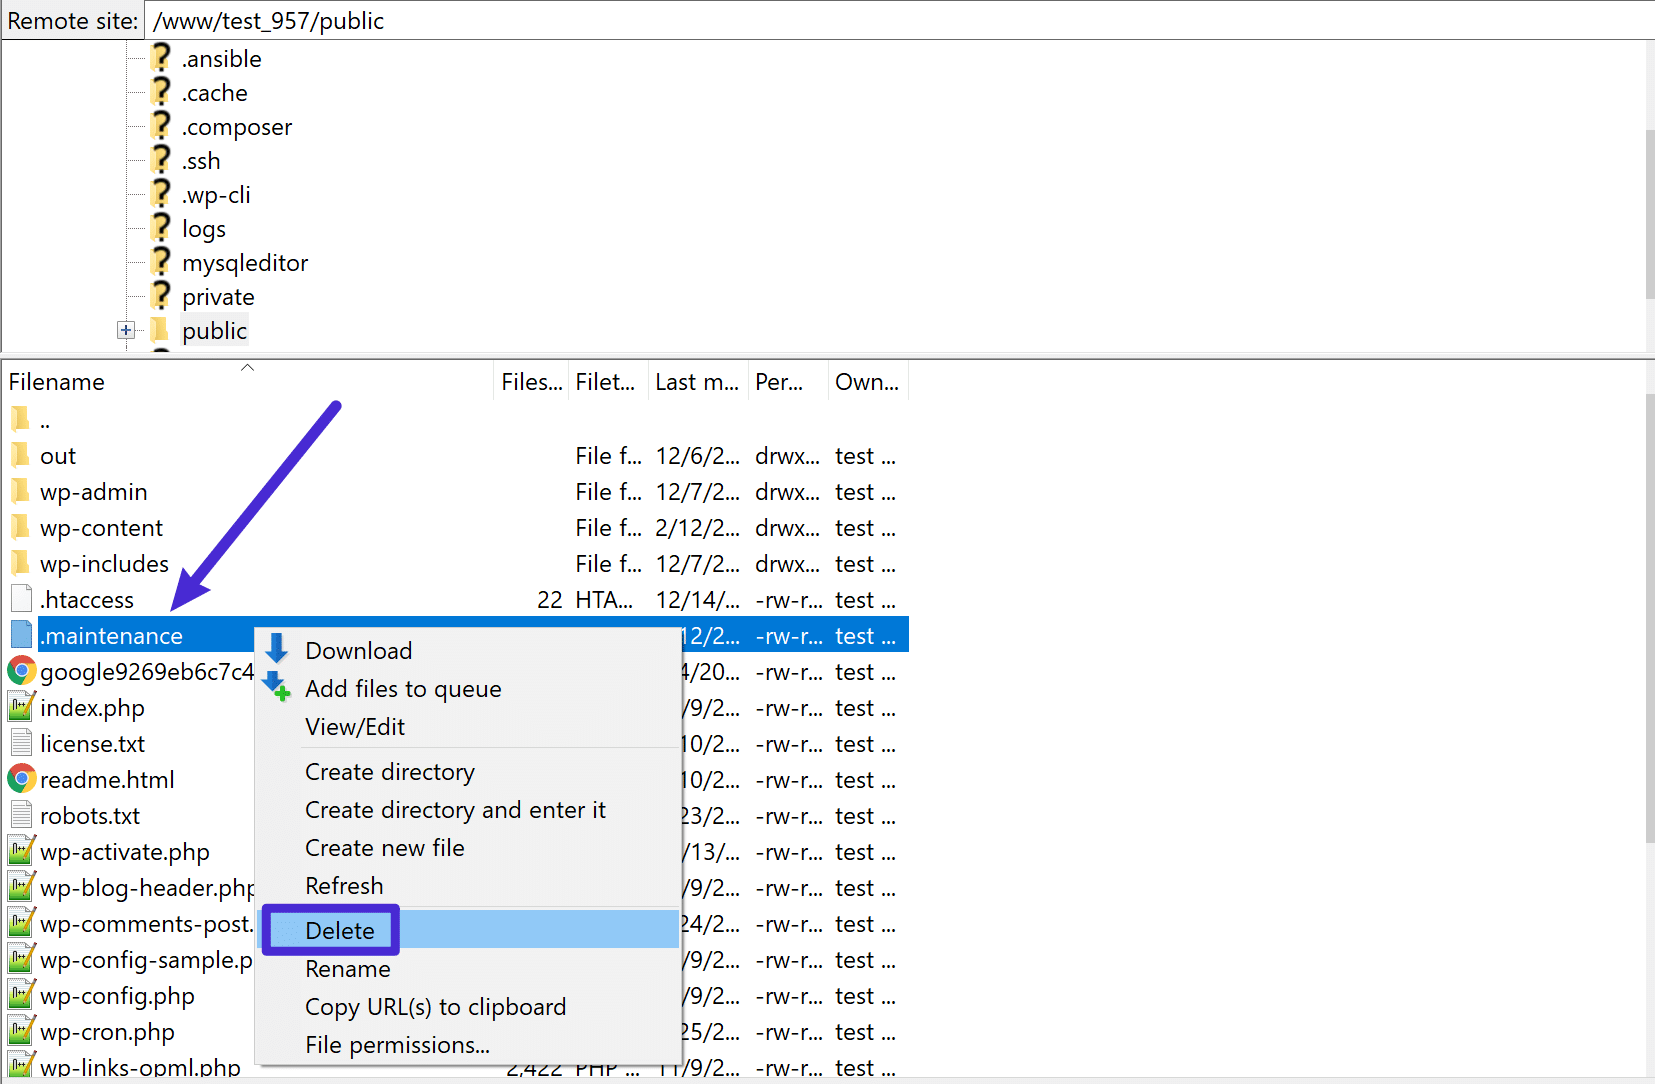The image size is (1655, 1084).
Task: Click the Add files to queue icon
Action: (276, 687)
